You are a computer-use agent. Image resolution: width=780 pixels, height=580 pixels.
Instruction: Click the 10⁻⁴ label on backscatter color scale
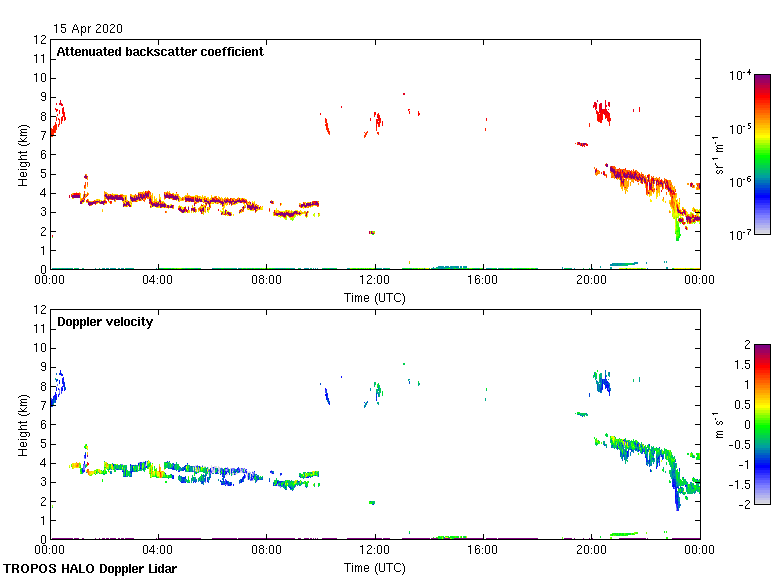740,76
